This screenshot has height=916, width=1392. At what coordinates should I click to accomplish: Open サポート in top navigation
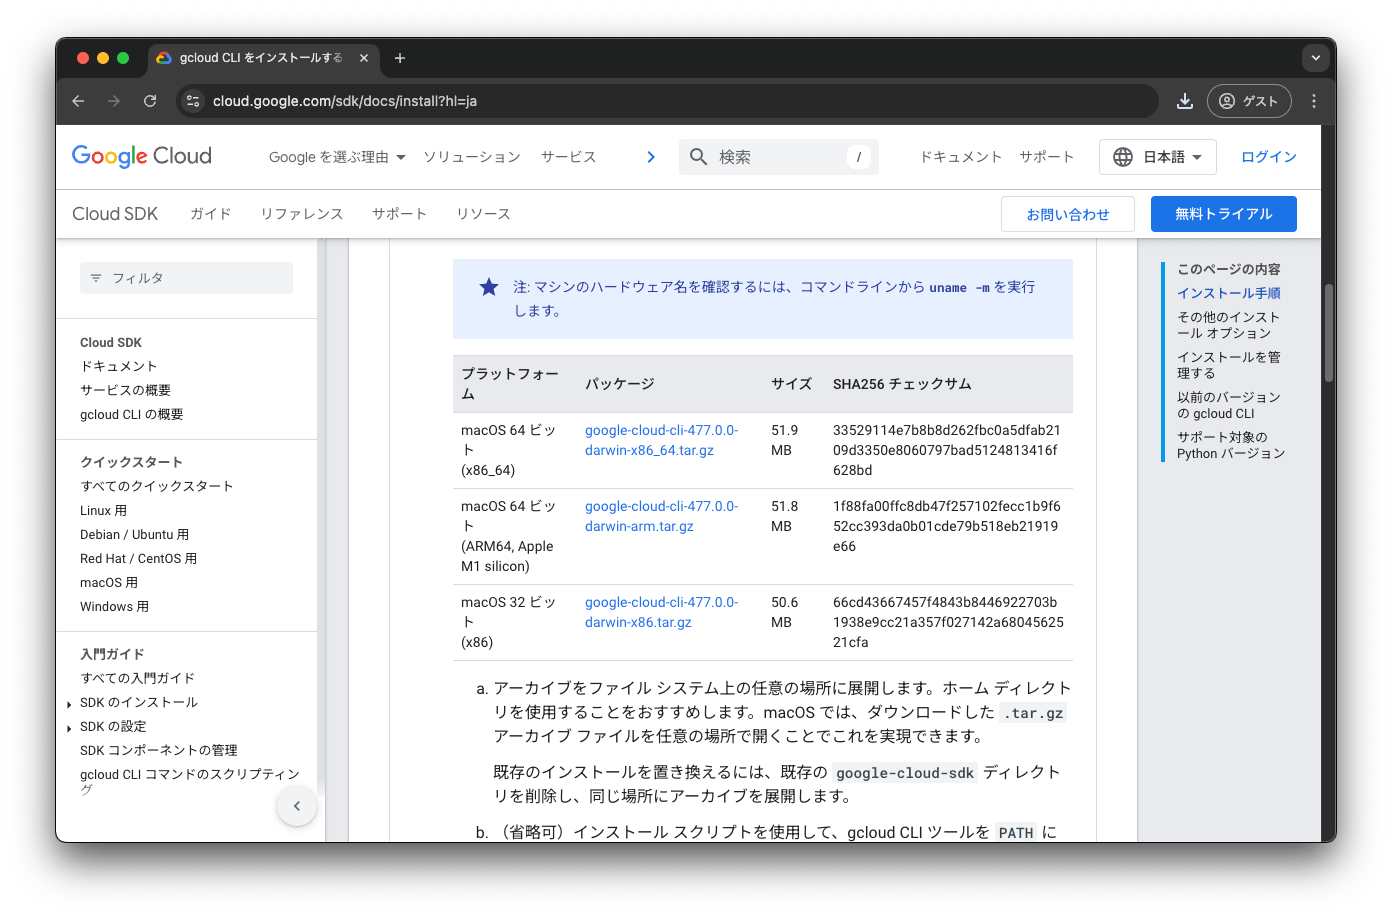[x=1047, y=157]
